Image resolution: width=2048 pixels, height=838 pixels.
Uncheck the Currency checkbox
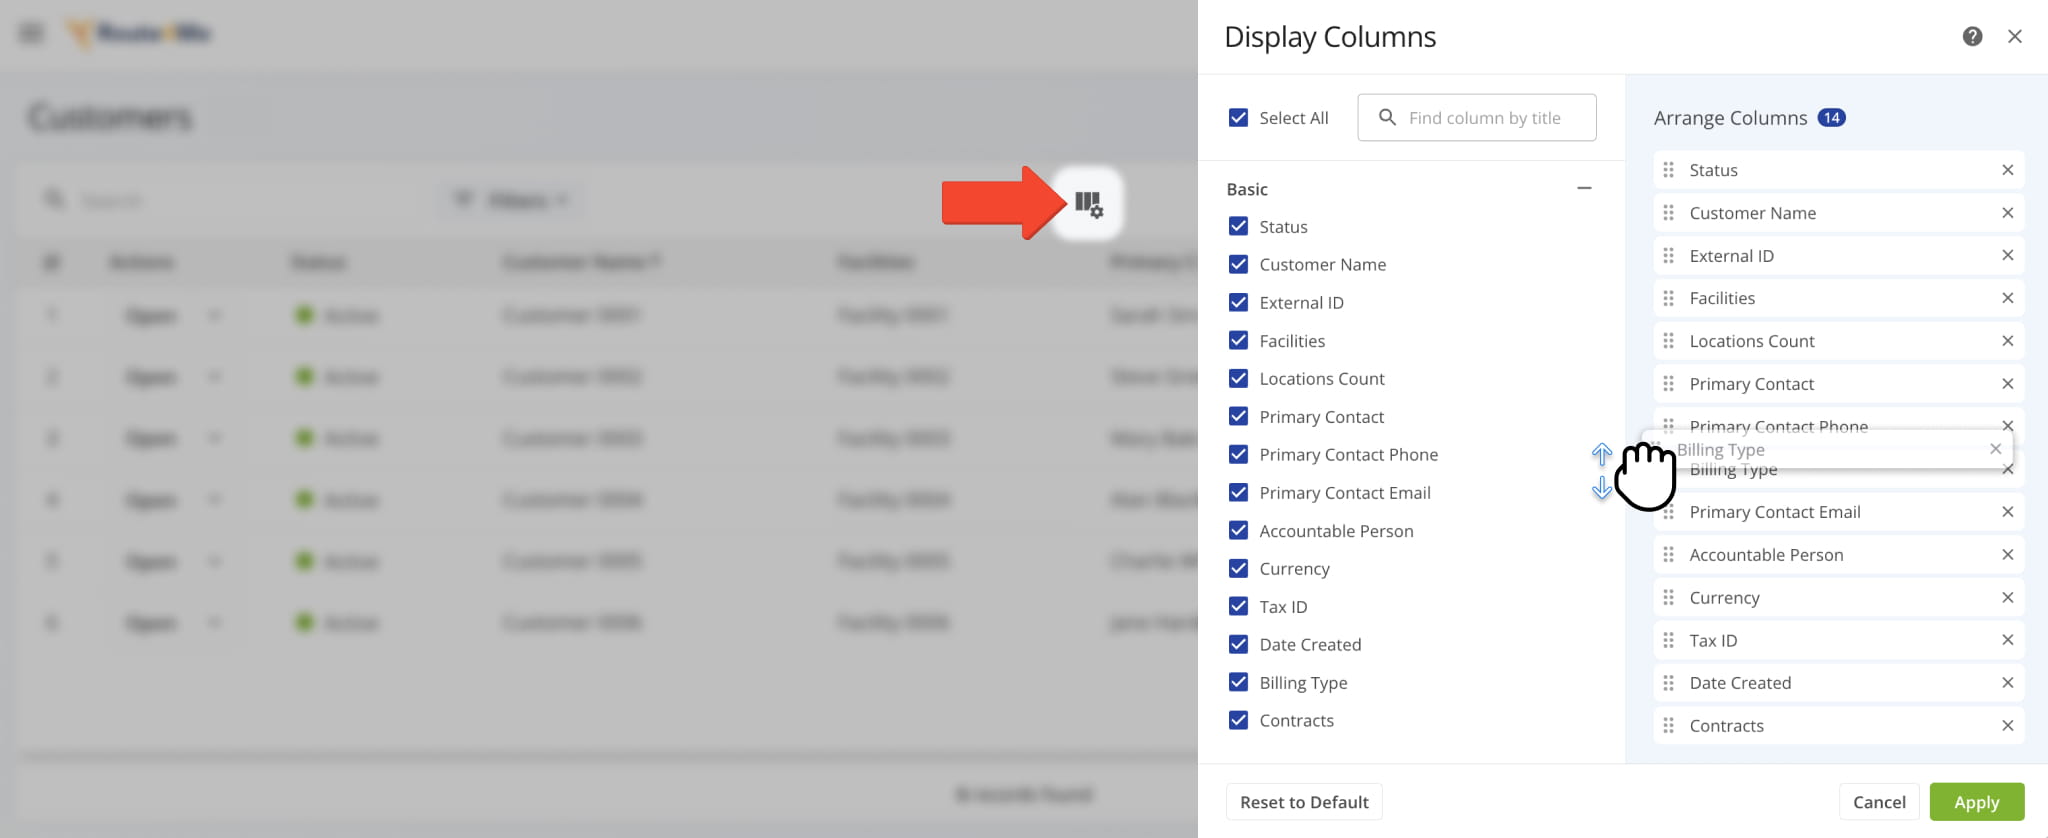pos(1238,568)
